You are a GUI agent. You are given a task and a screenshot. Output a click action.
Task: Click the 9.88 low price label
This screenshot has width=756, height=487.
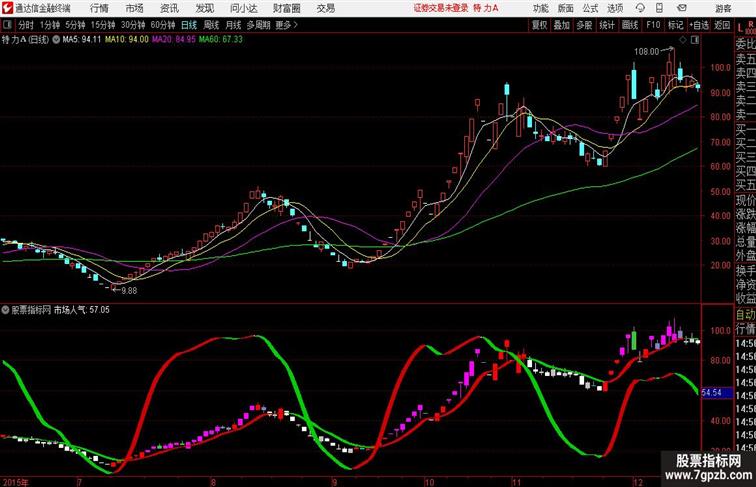[x=129, y=291]
